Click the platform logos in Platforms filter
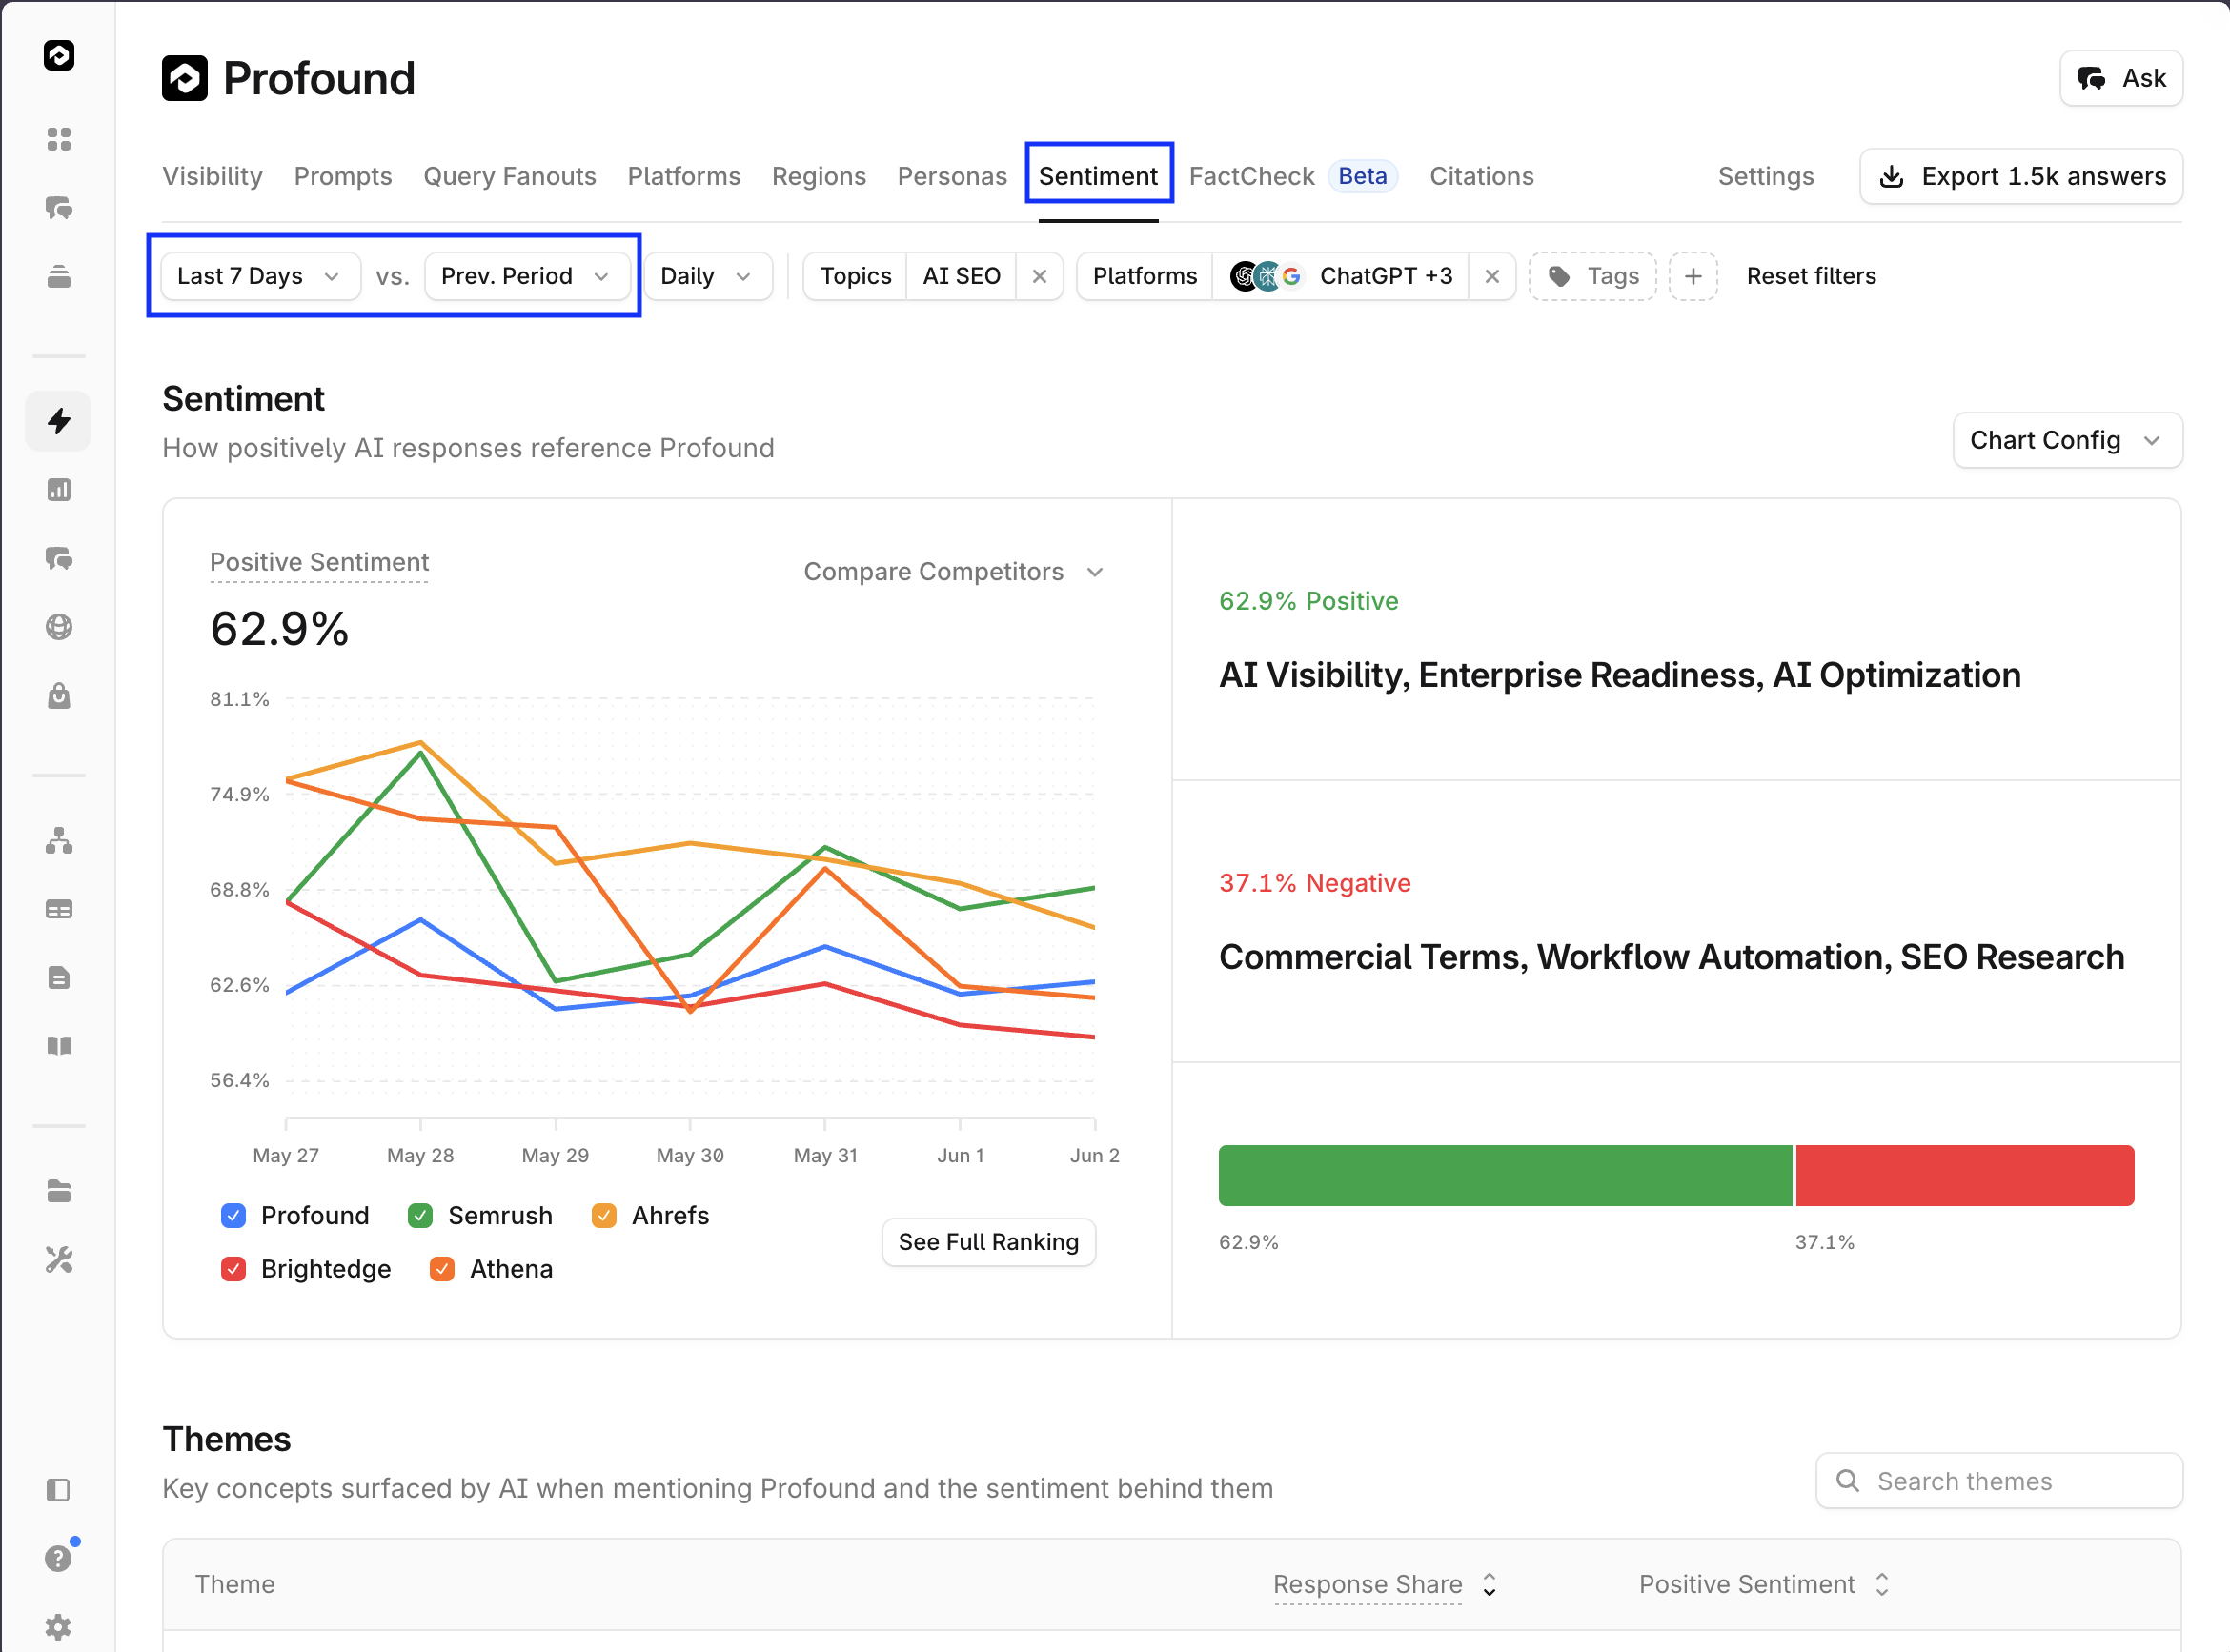 [1265, 276]
